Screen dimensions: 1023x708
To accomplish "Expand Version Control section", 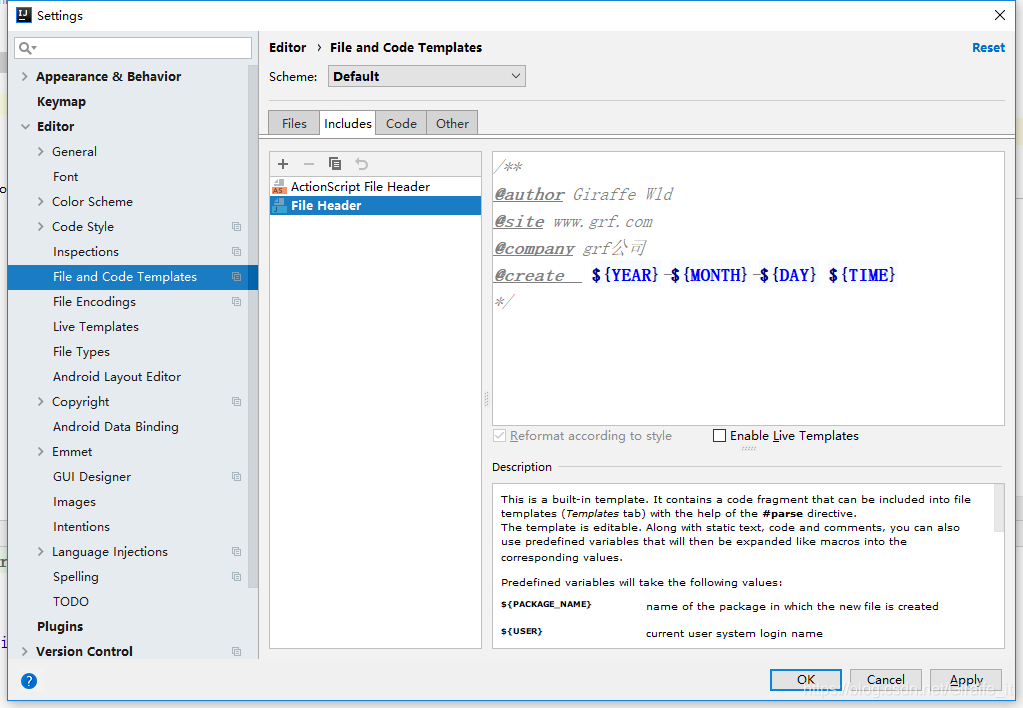I will point(24,651).
